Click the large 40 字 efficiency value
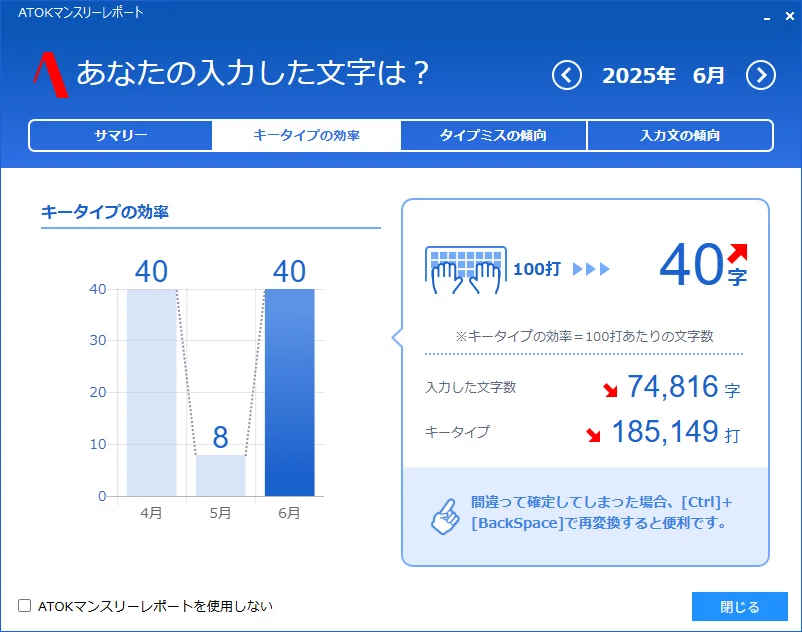This screenshot has width=802, height=632. pyautogui.click(x=703, y=265)
